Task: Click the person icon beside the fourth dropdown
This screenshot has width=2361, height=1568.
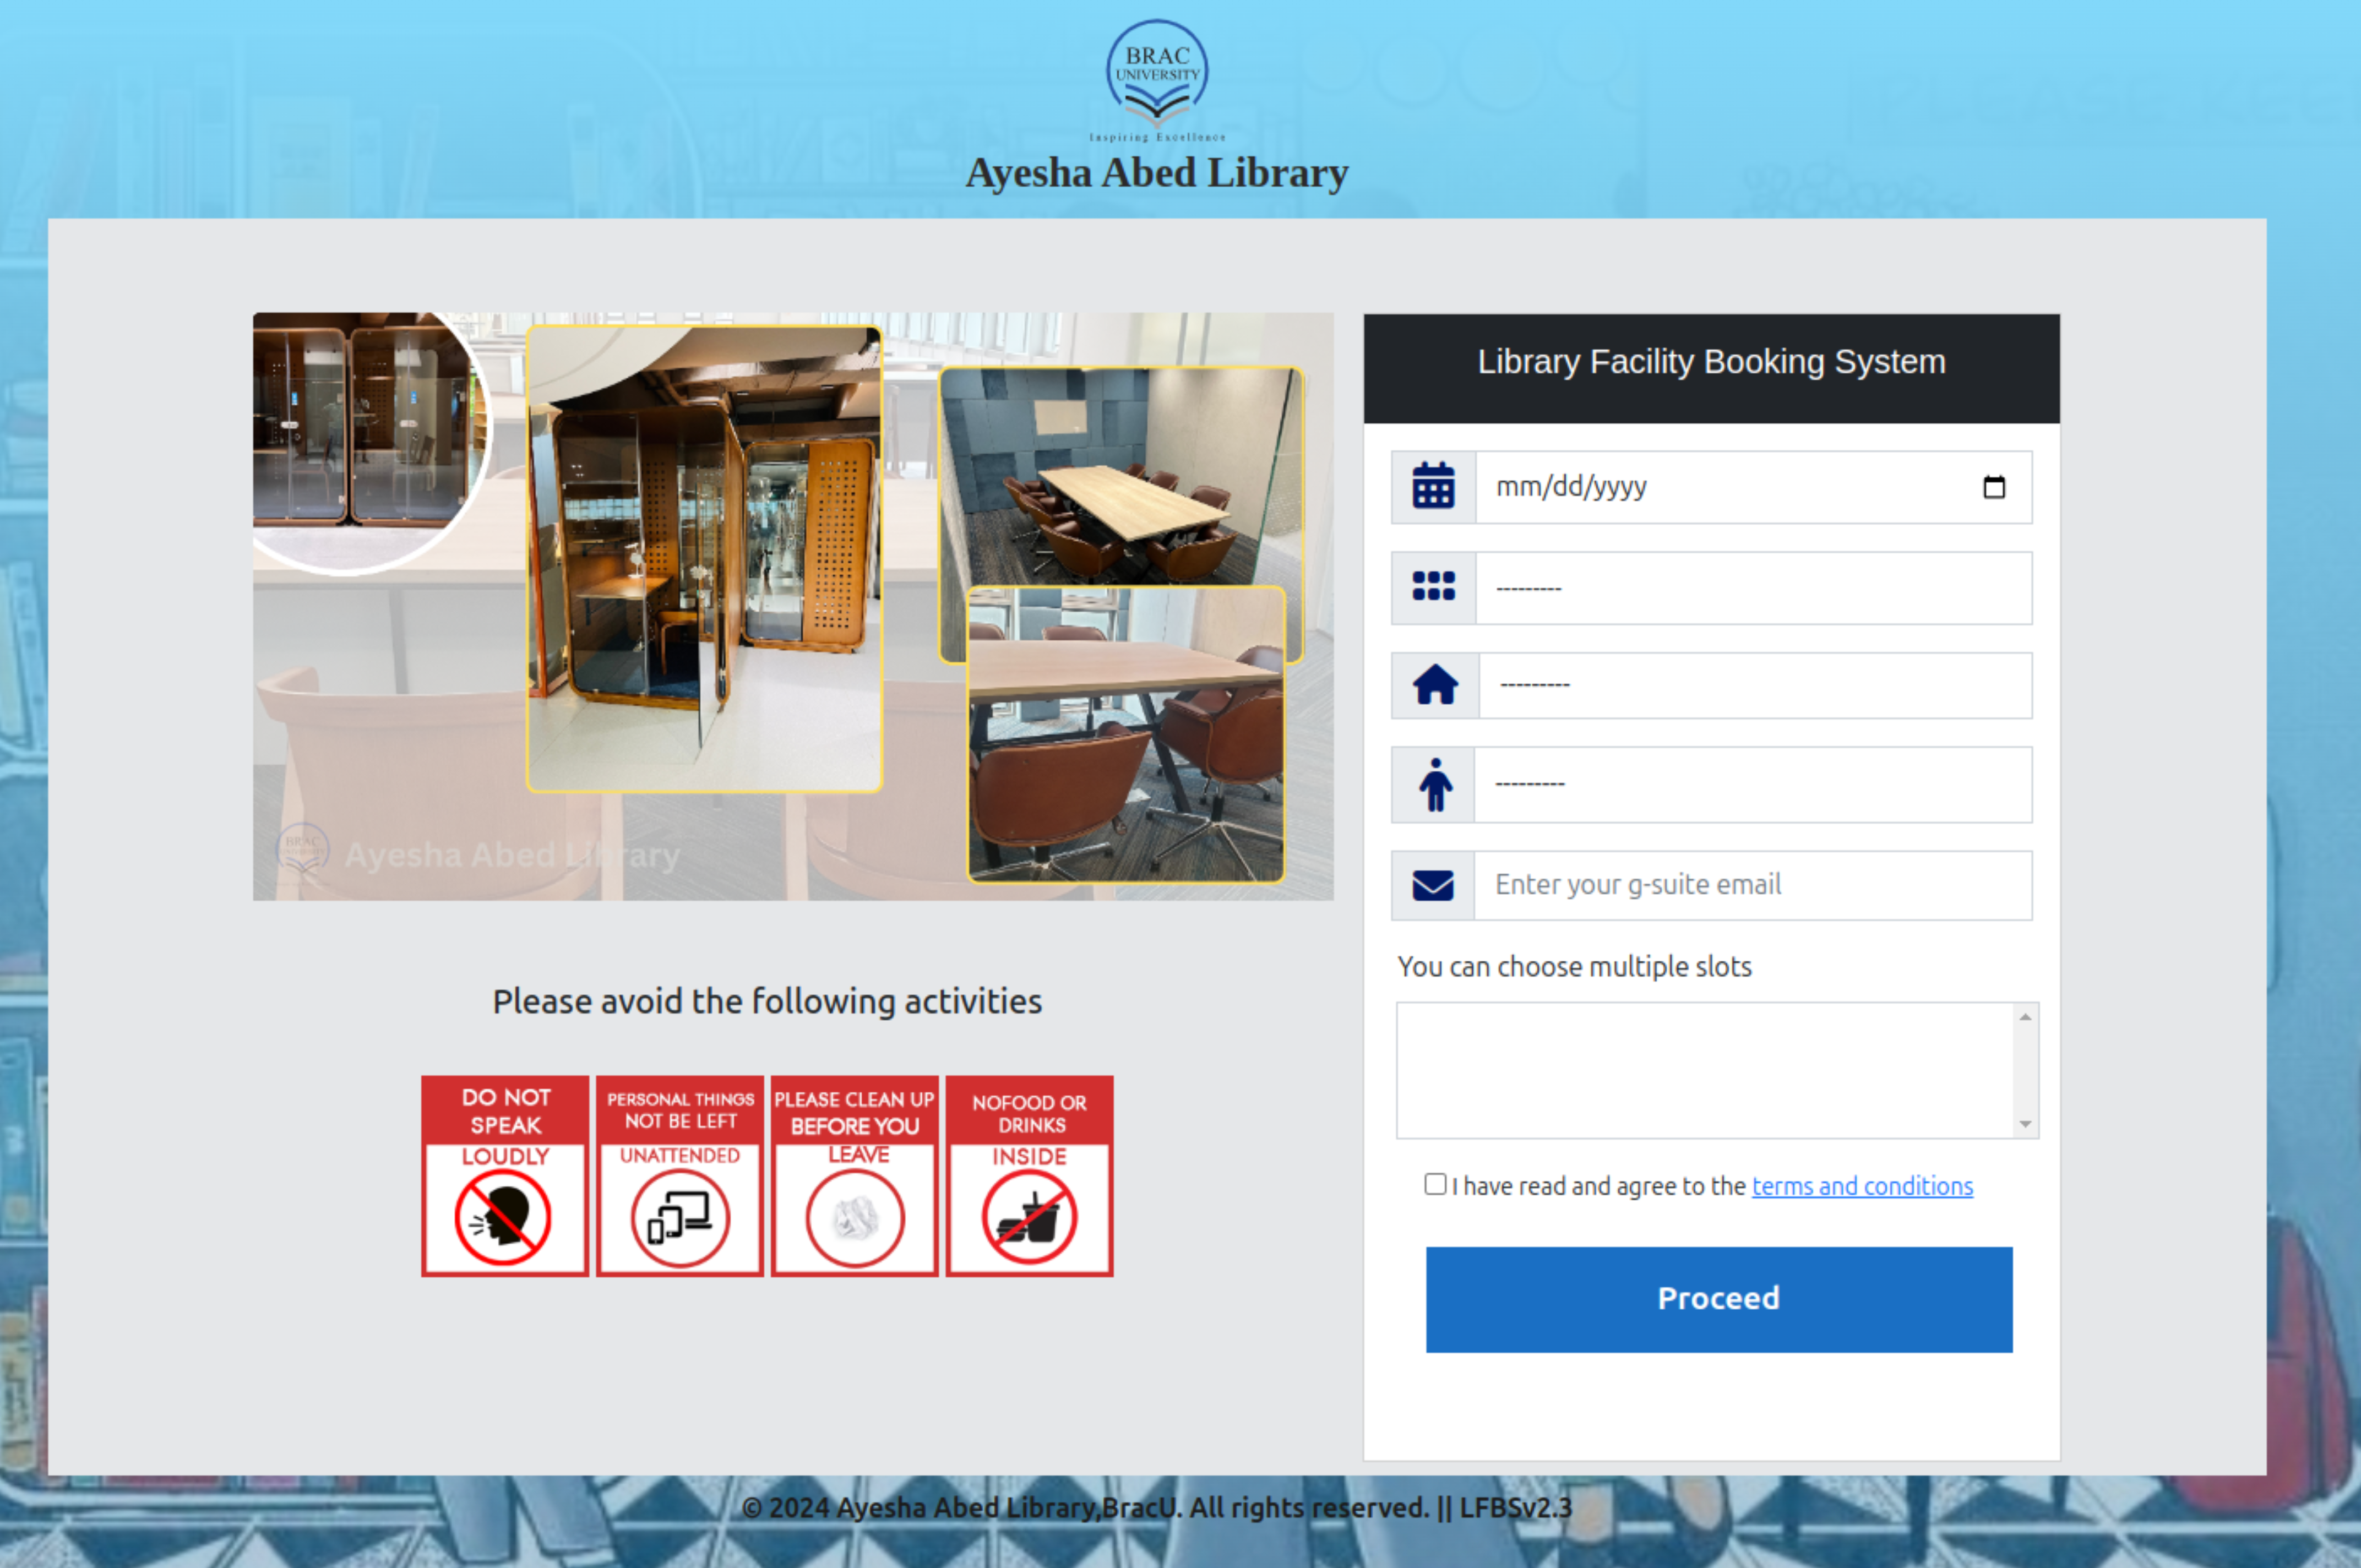Action: pos(1435,785)
